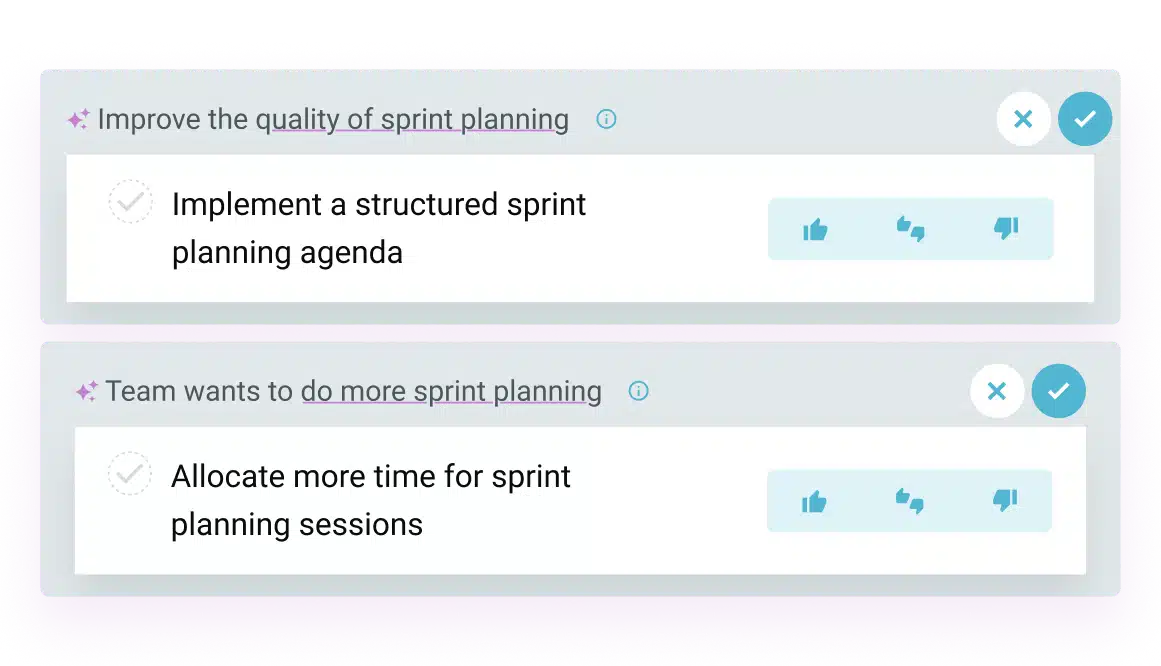Screen dimensions: 1161x666
Task: Open underlined 'do more sprint planning' link
Action: click(x=451, y=391)
